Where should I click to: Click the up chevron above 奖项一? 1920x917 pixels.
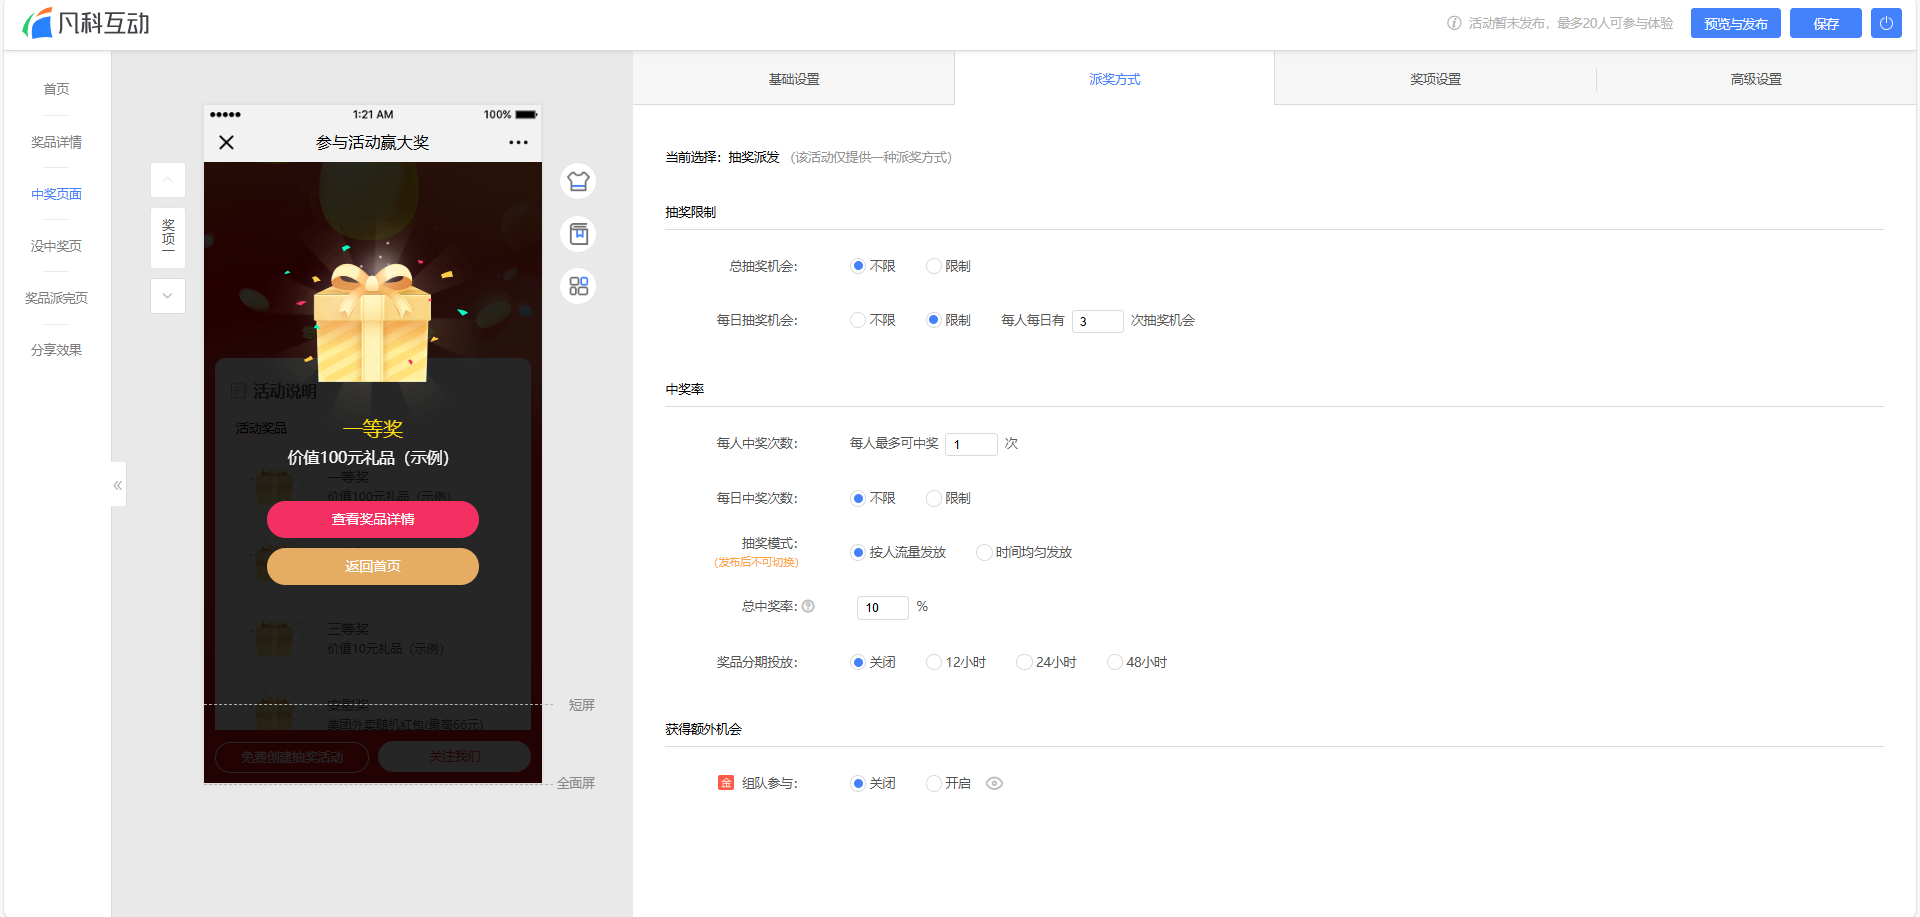coord(168,180)
